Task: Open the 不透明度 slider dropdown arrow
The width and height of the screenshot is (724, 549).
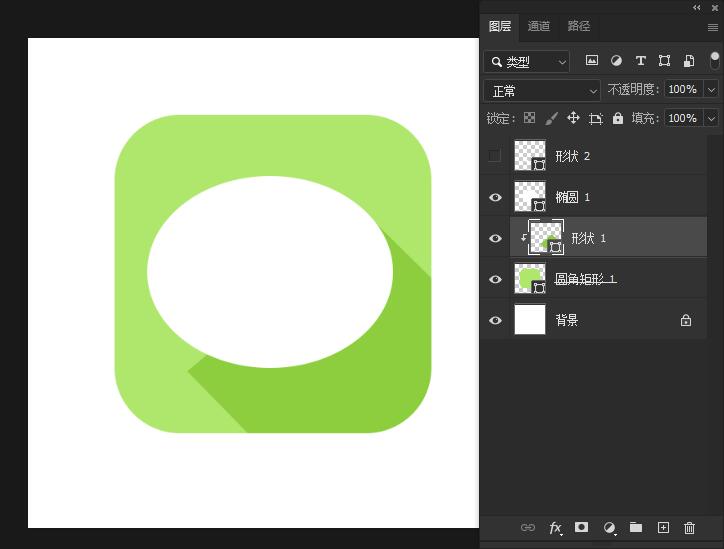Action: pos(711,89)
